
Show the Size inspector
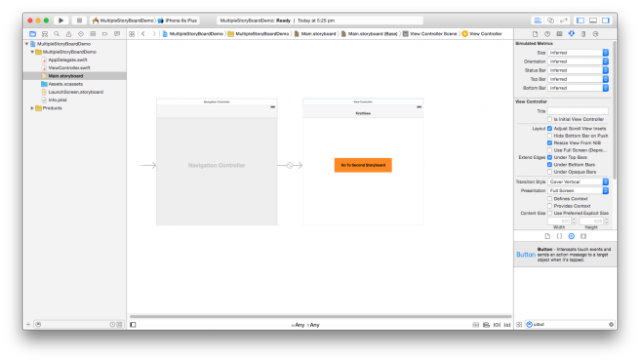(584, 34)
